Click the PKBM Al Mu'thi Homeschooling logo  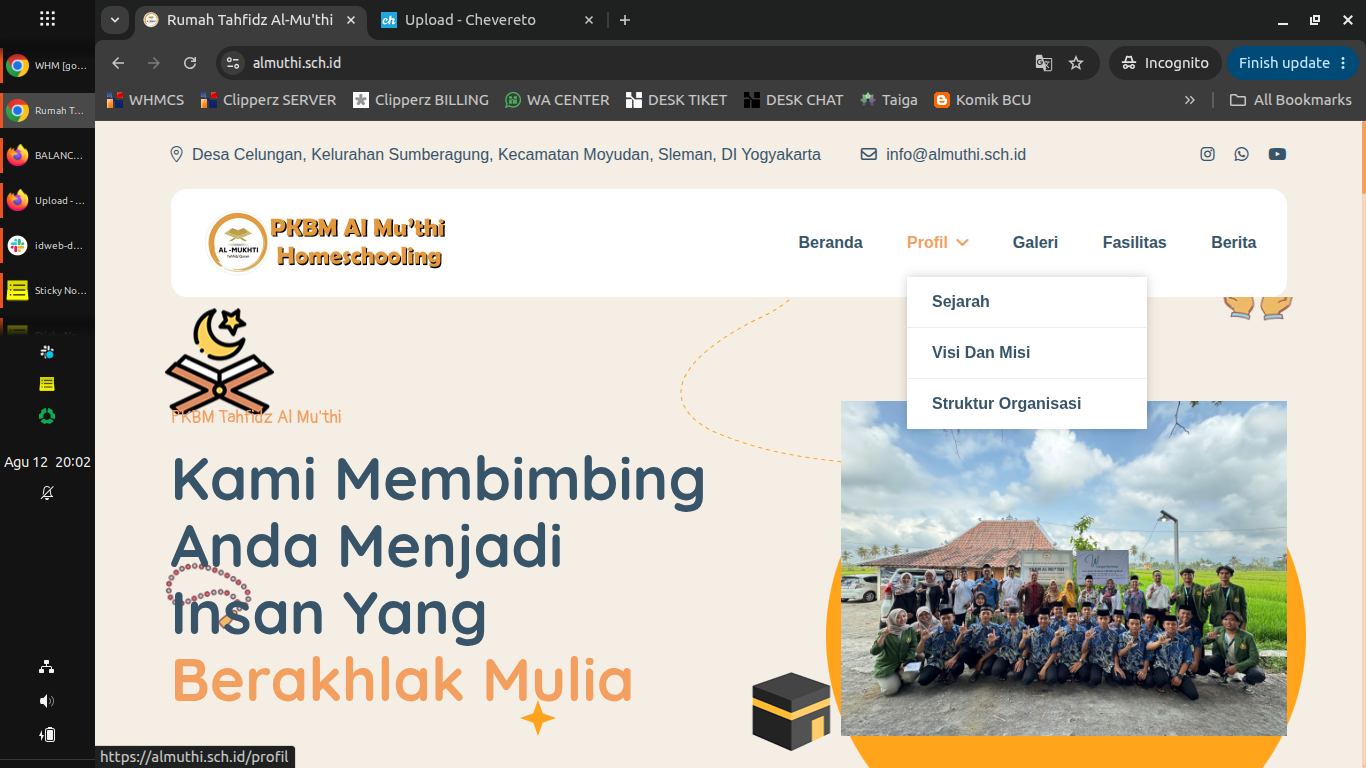326,242
